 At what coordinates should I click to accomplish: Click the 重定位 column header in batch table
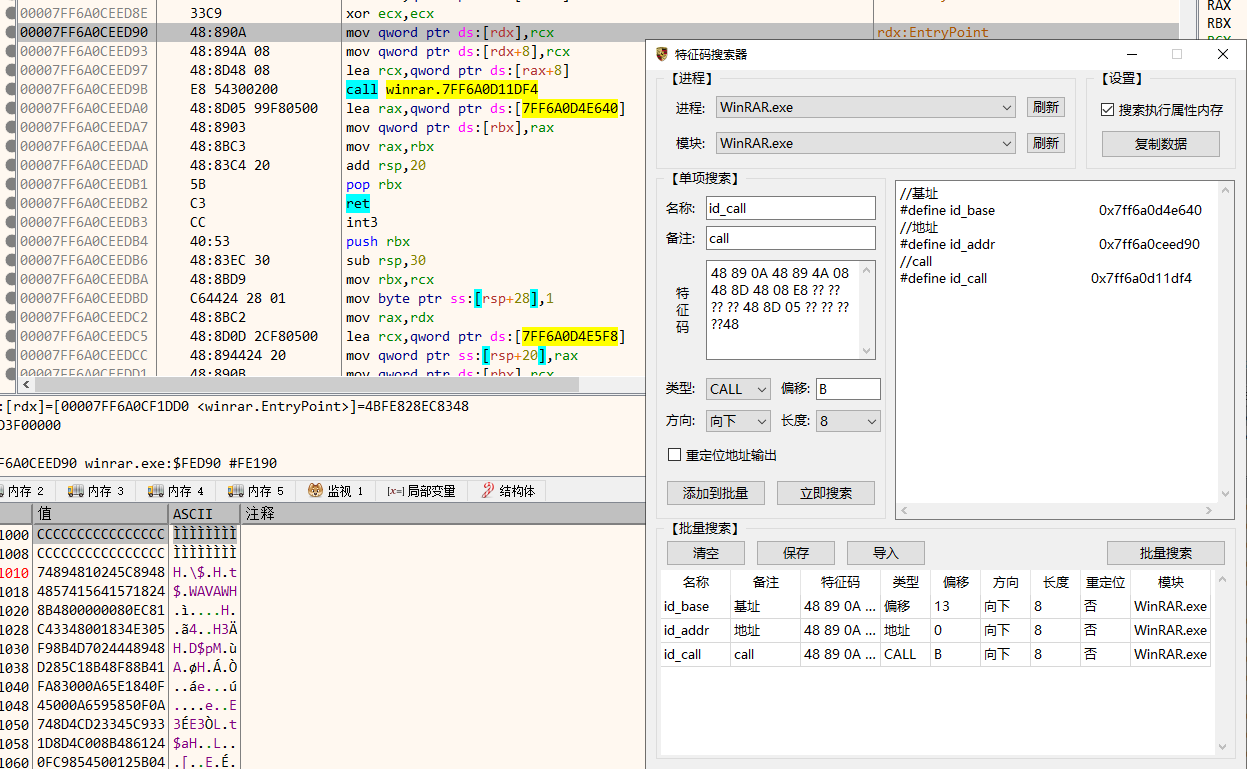1105,582
